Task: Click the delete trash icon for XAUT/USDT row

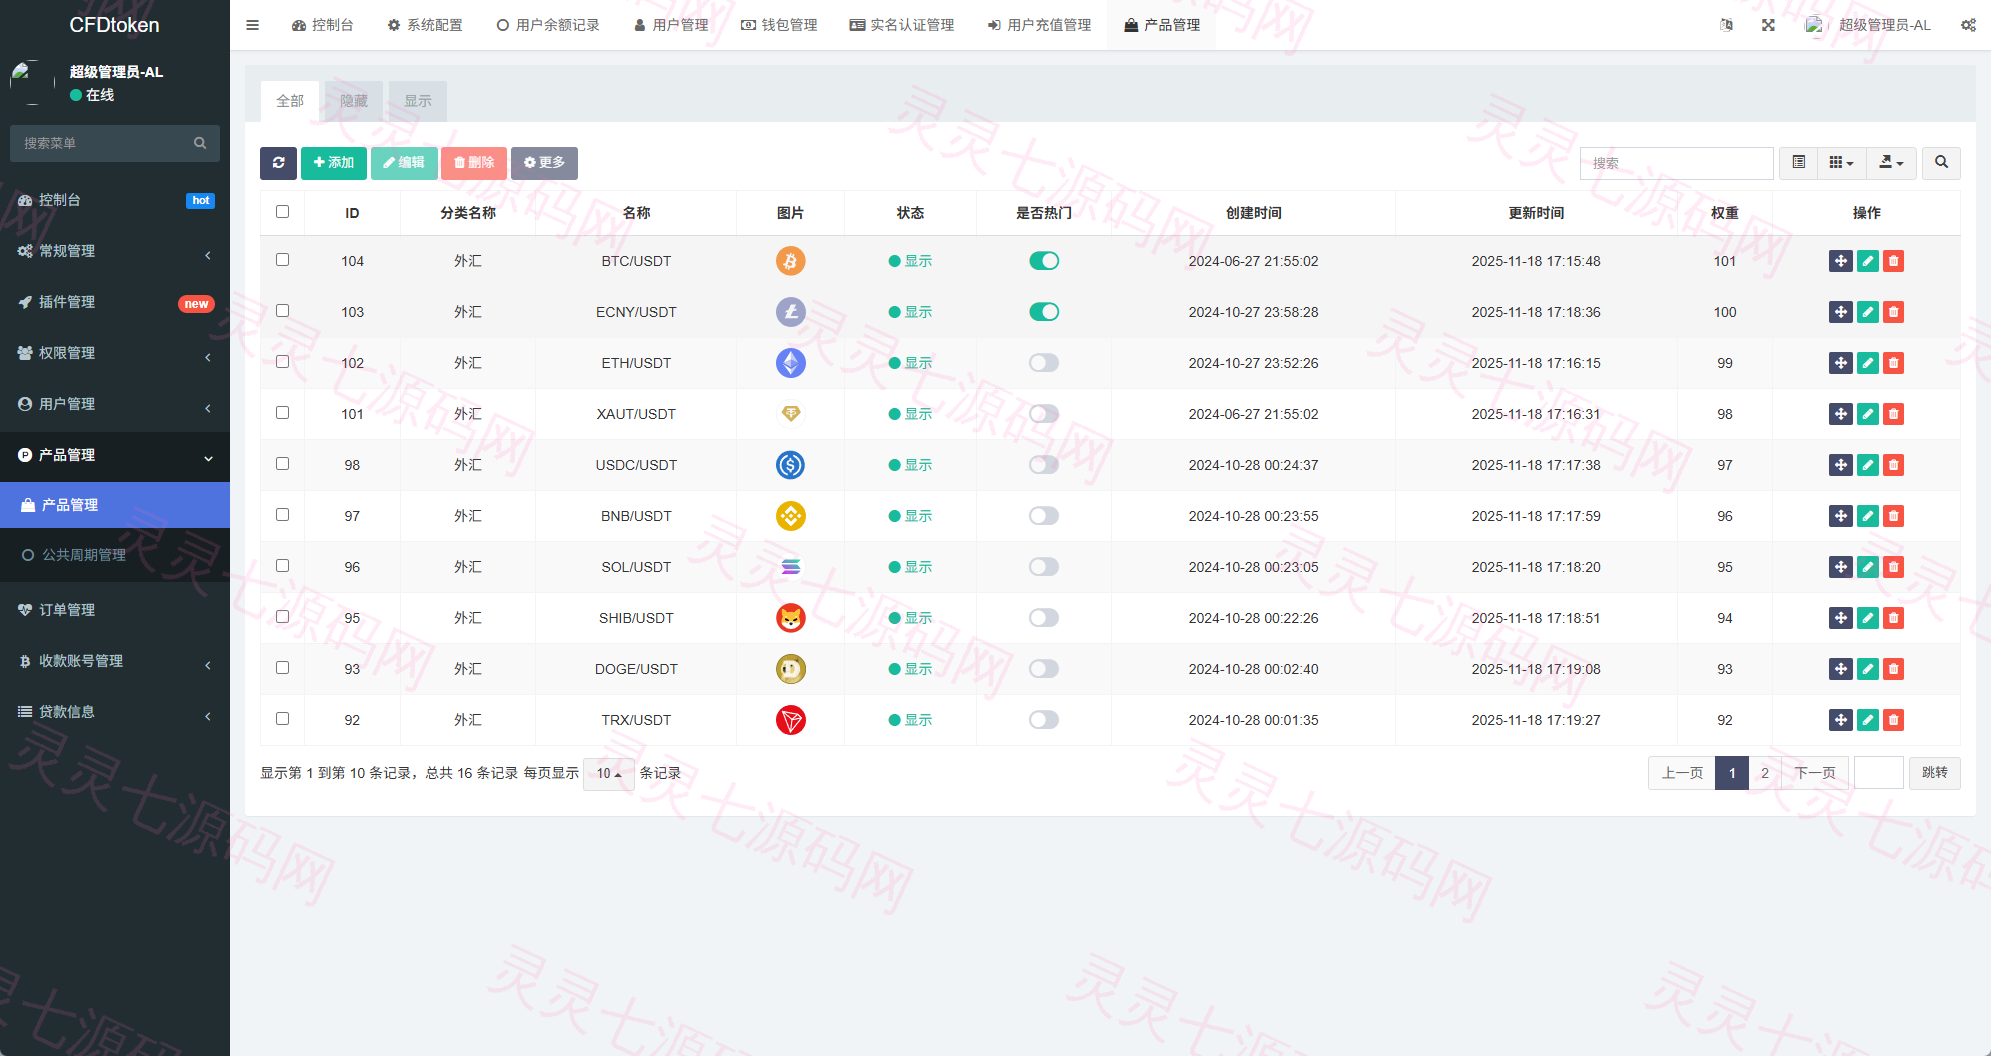Action: [x=1893, y=414]
